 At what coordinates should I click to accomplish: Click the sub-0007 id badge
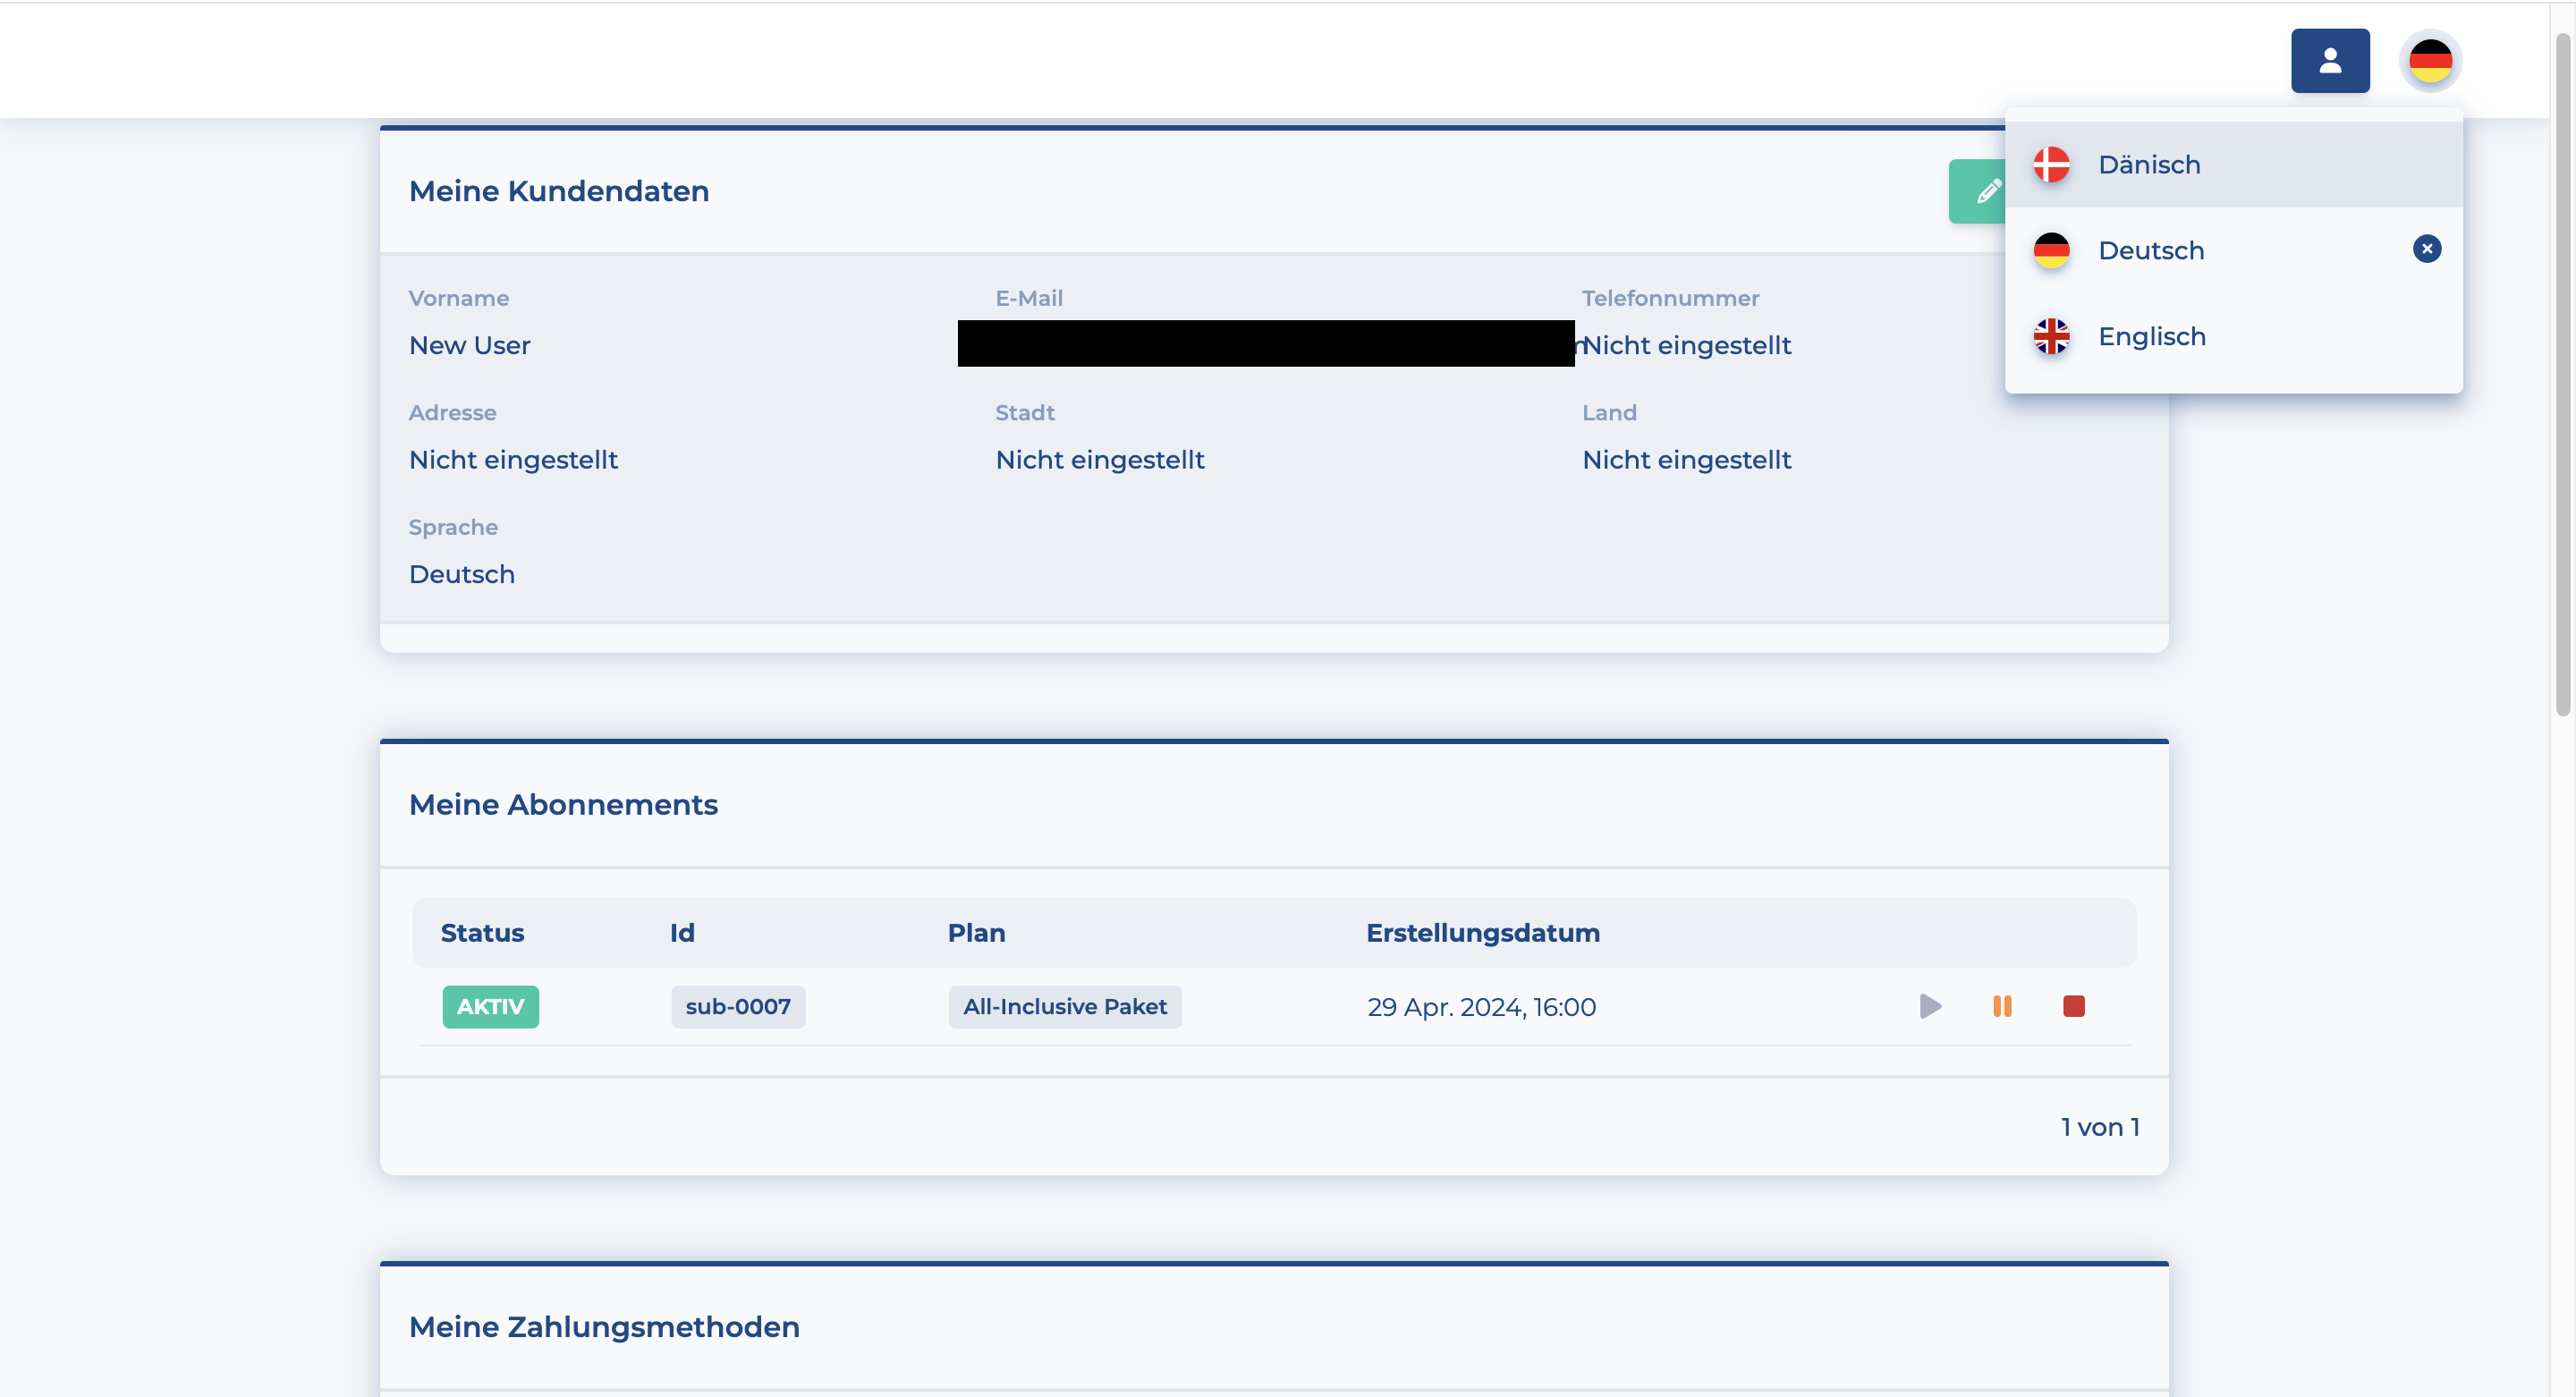[738, 1007]
